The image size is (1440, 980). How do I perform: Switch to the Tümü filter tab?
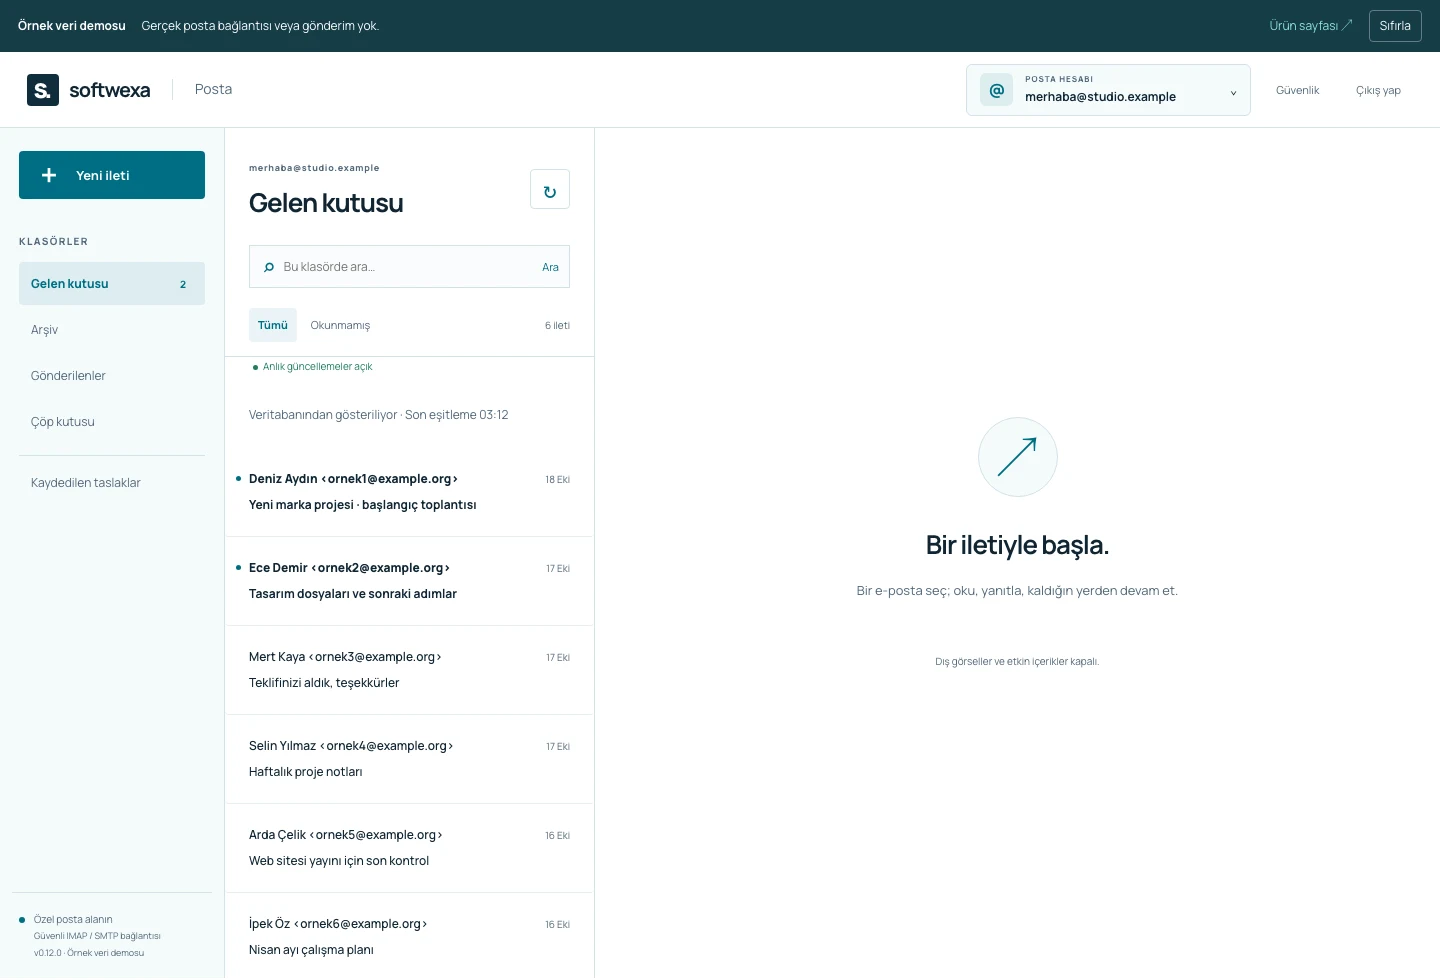coord(273,325)
